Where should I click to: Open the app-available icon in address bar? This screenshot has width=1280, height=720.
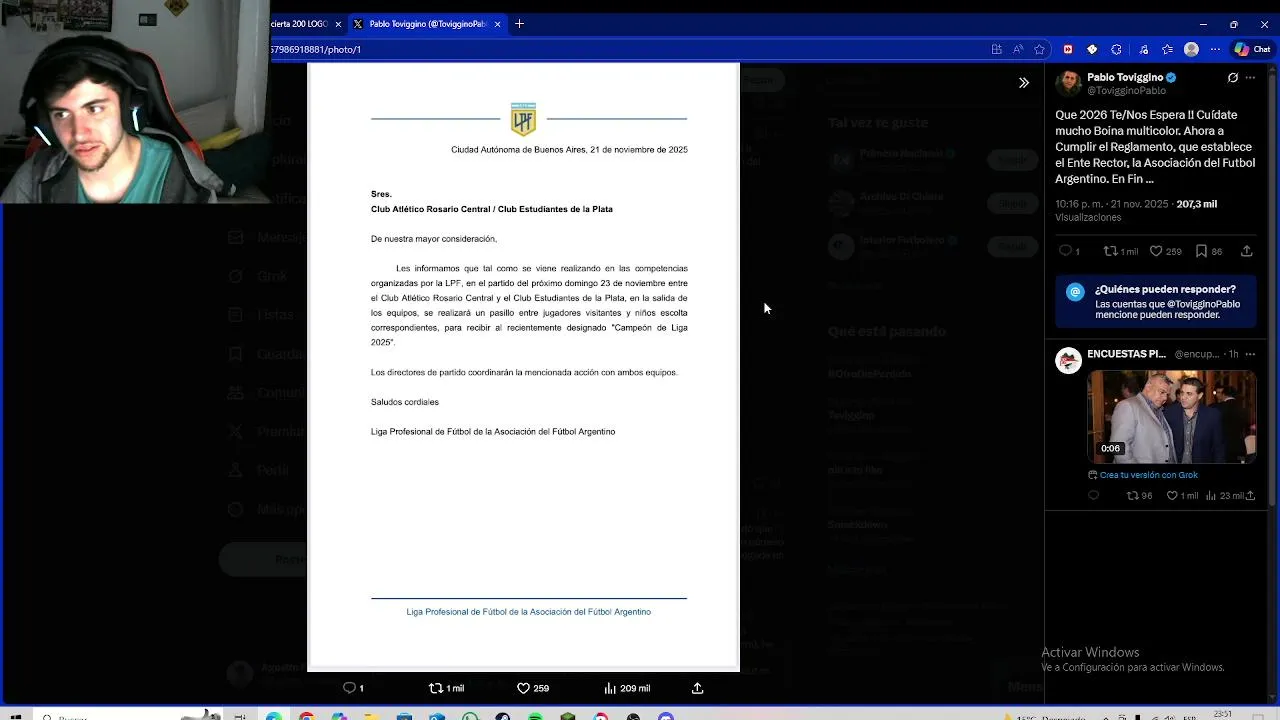(996, 49)
